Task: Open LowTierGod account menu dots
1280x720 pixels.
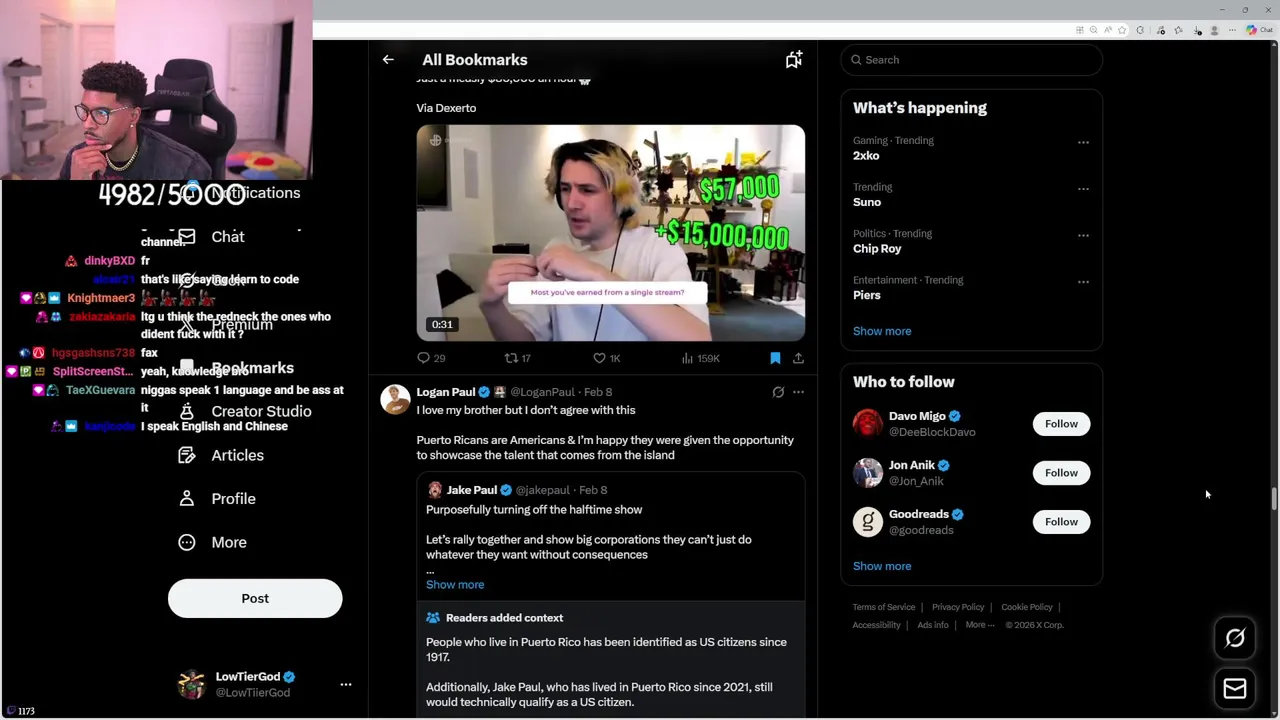Action: [x=346, y=684]
